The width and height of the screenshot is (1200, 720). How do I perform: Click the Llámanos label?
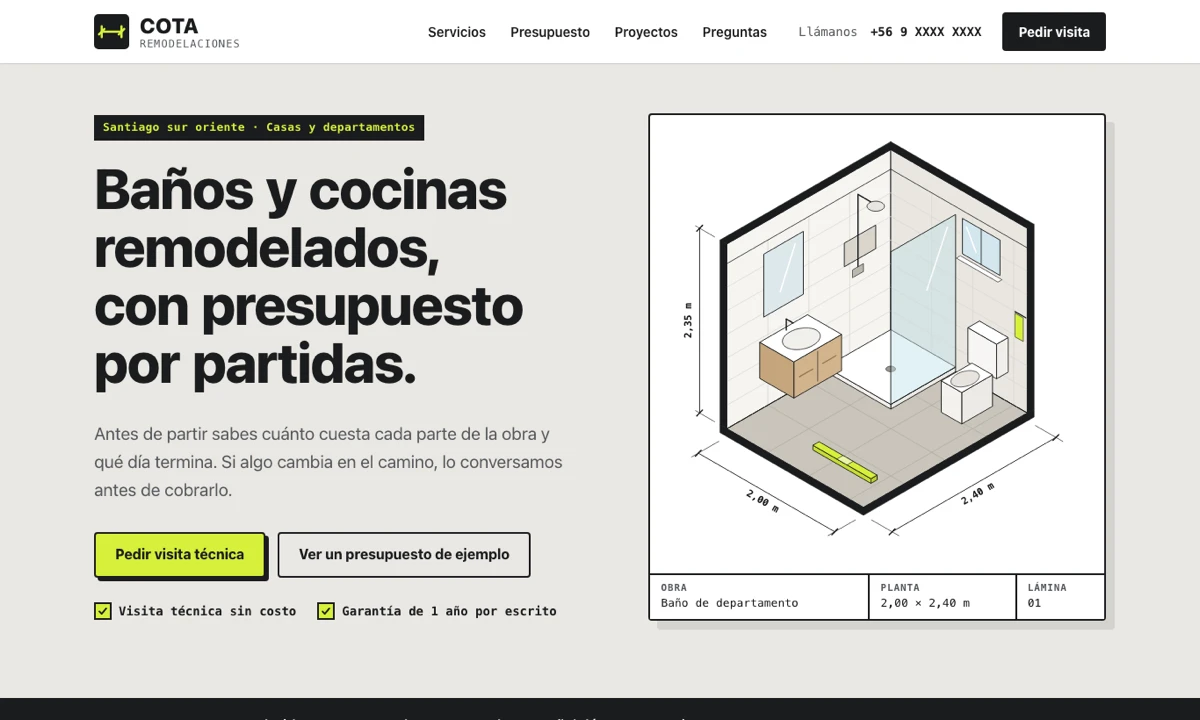click(x=828, y=32)
